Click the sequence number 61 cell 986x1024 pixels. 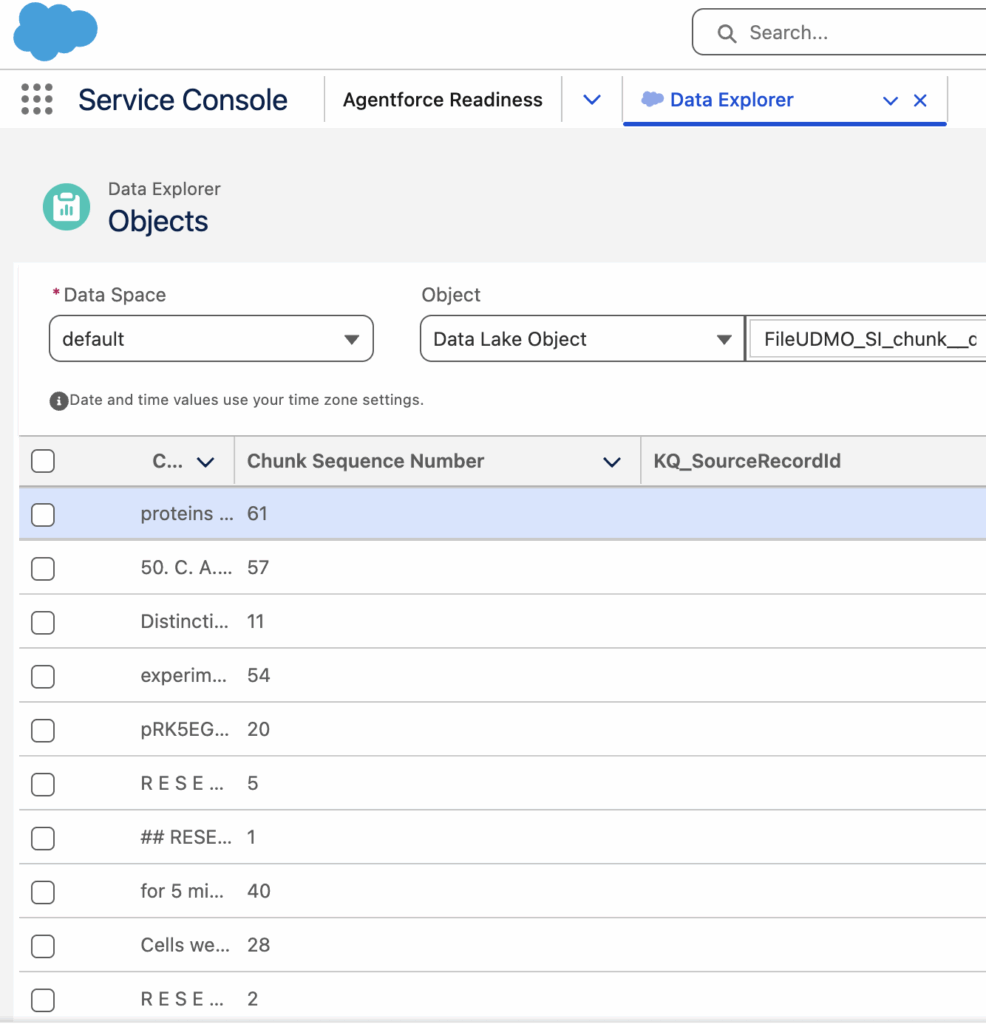(x=257, y=514)
